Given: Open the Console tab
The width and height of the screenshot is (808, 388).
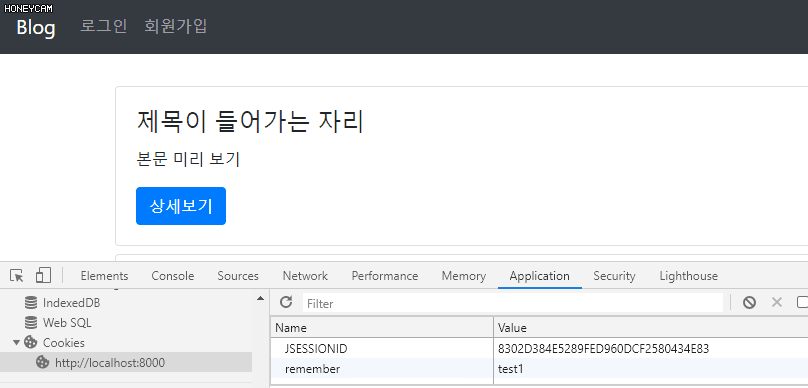Looking at the screenshot, I should click(173, 276).
